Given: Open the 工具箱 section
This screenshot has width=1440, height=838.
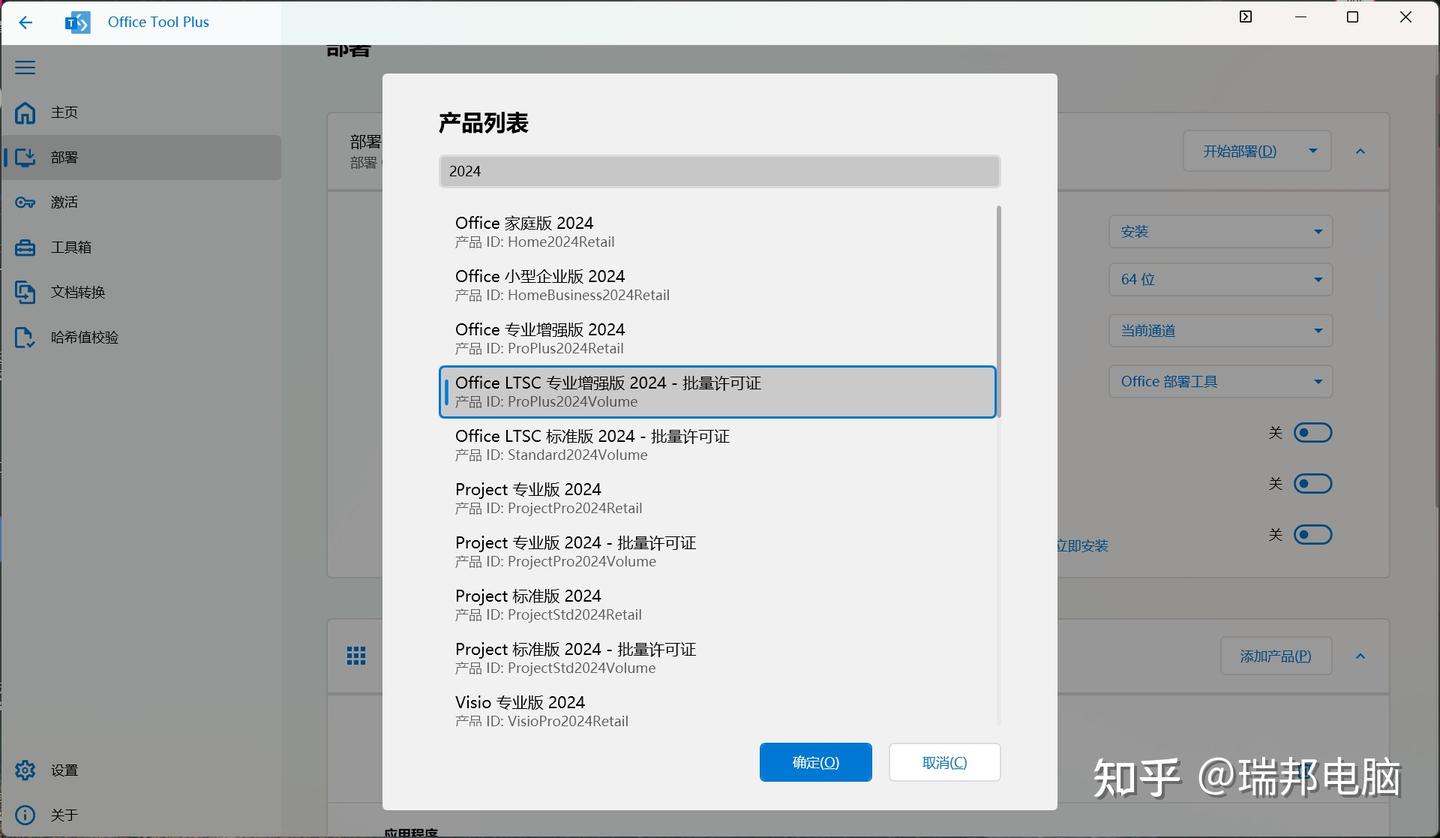Looking at the screenshot, I should (141, 247).
